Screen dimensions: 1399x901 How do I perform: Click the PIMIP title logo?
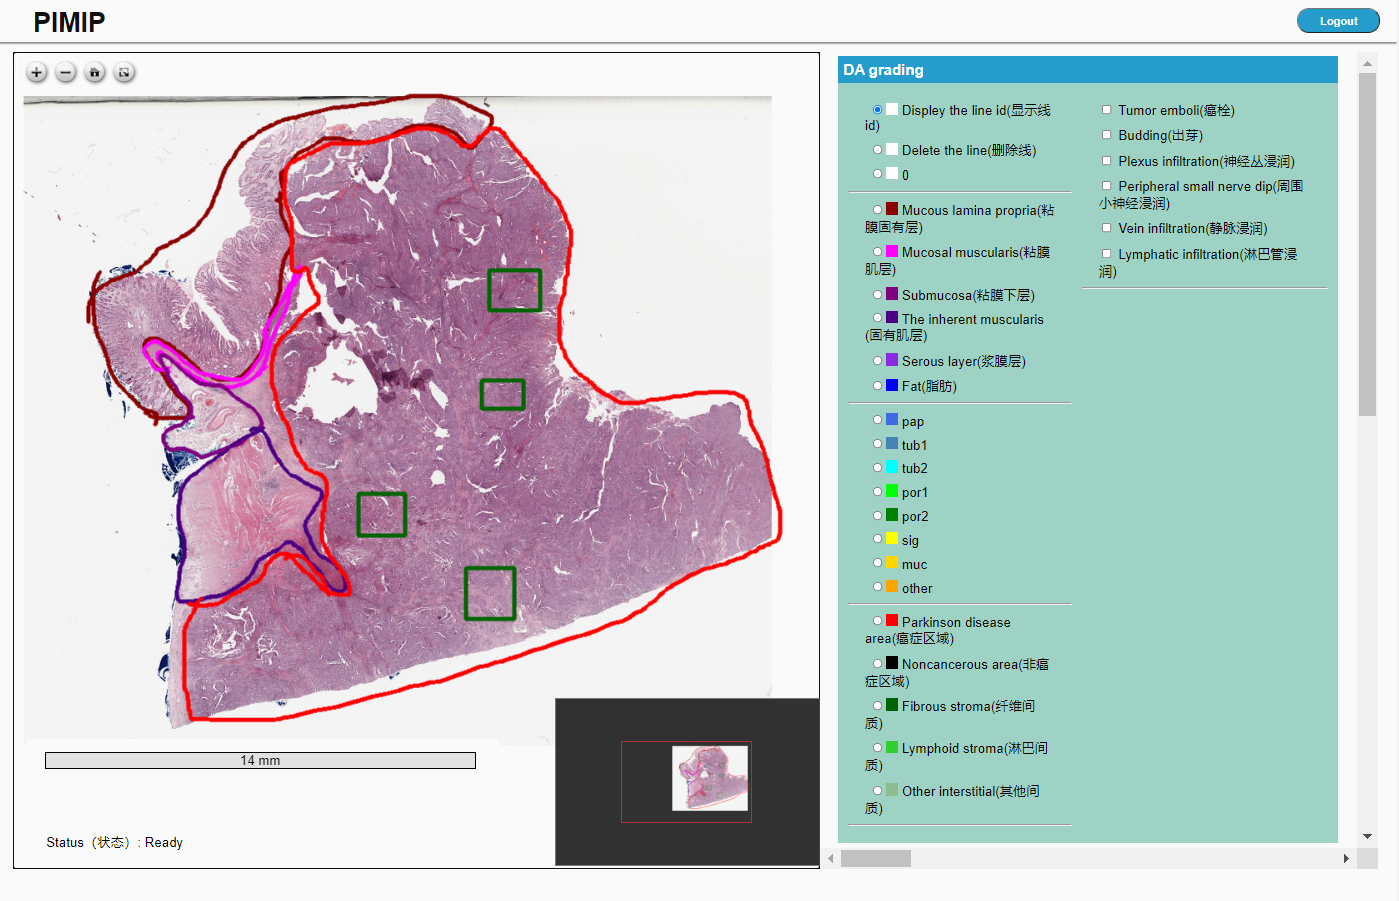click(69, 22)
